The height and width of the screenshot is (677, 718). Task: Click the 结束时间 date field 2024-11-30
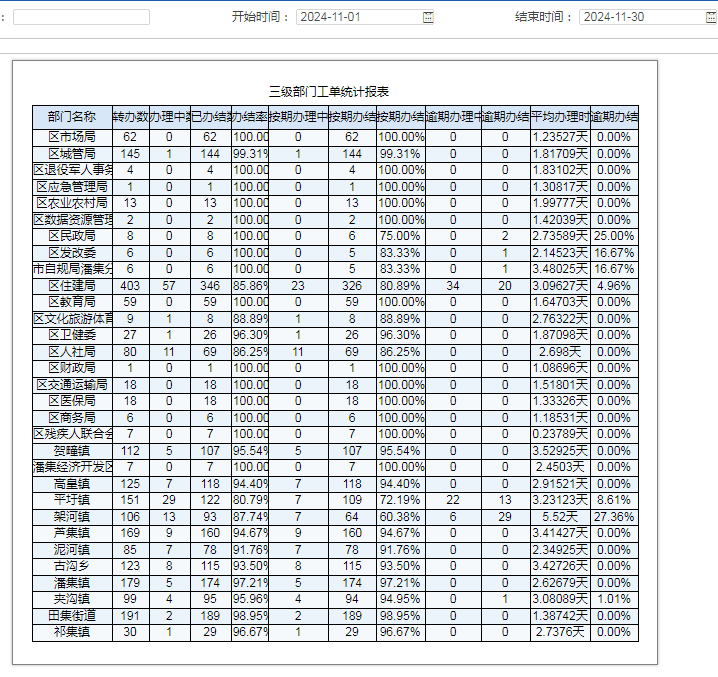point(640,17)
